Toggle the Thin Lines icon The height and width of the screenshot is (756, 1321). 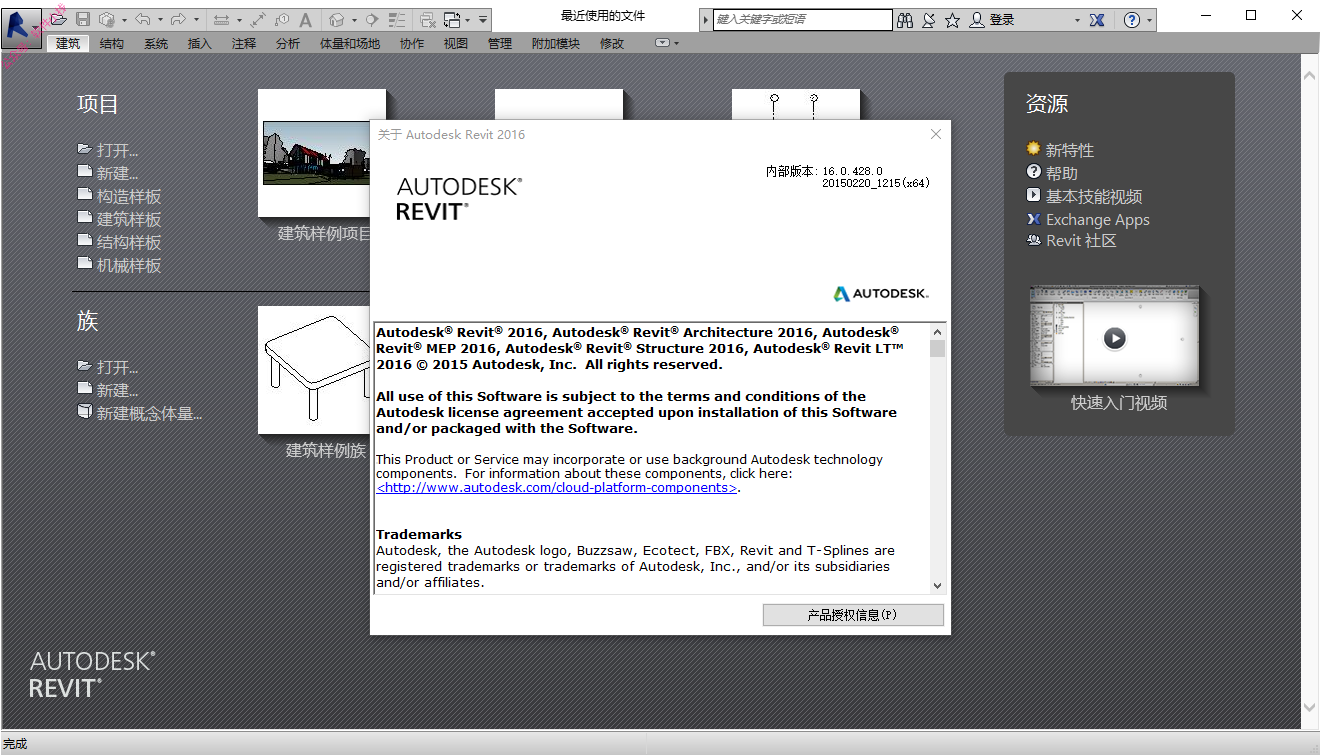pos(397,19)
